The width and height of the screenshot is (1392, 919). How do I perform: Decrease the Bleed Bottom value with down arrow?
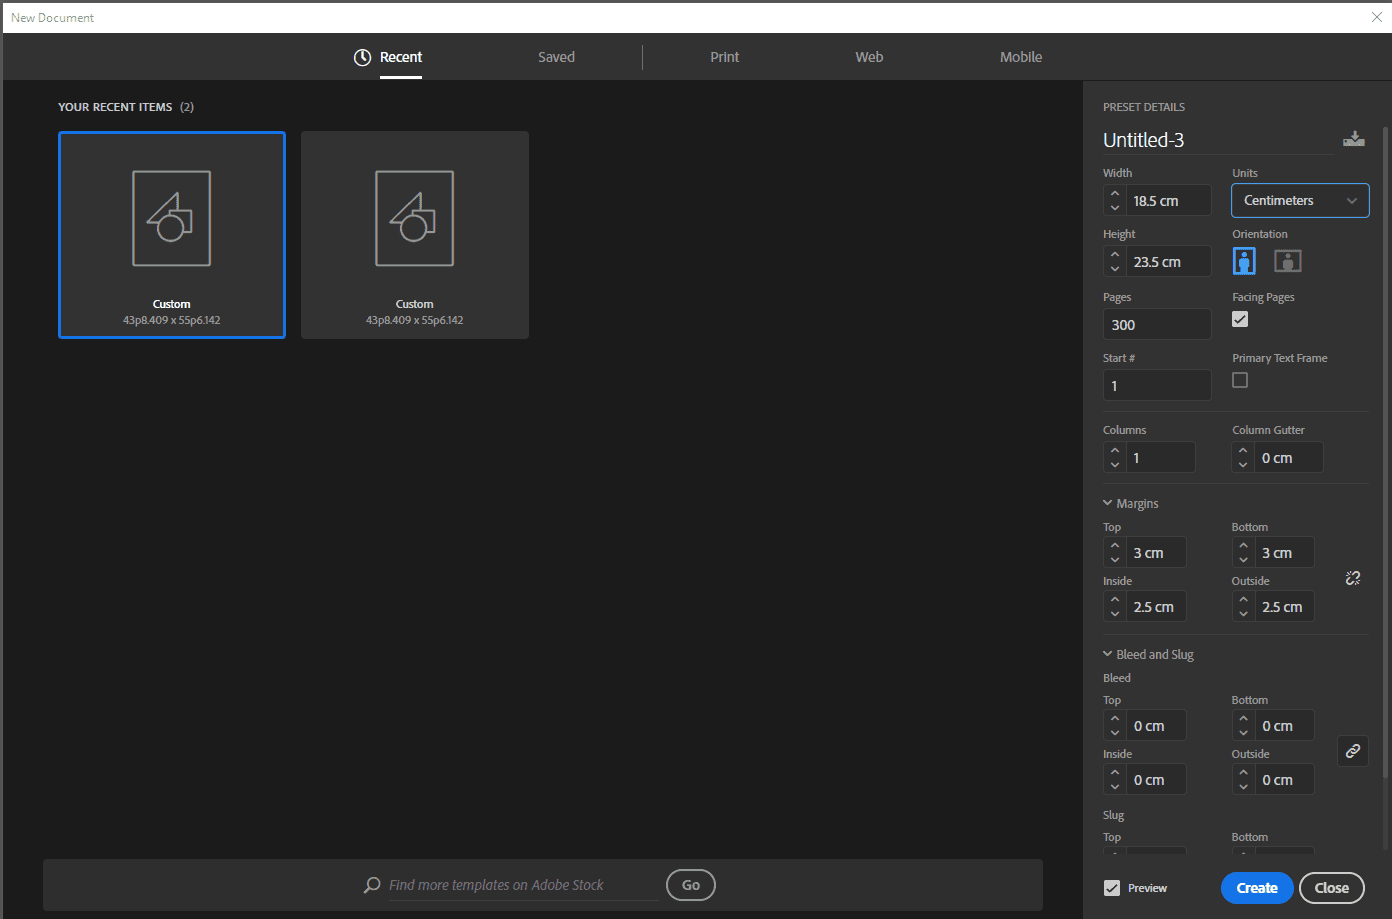[x=1243, y=733]
